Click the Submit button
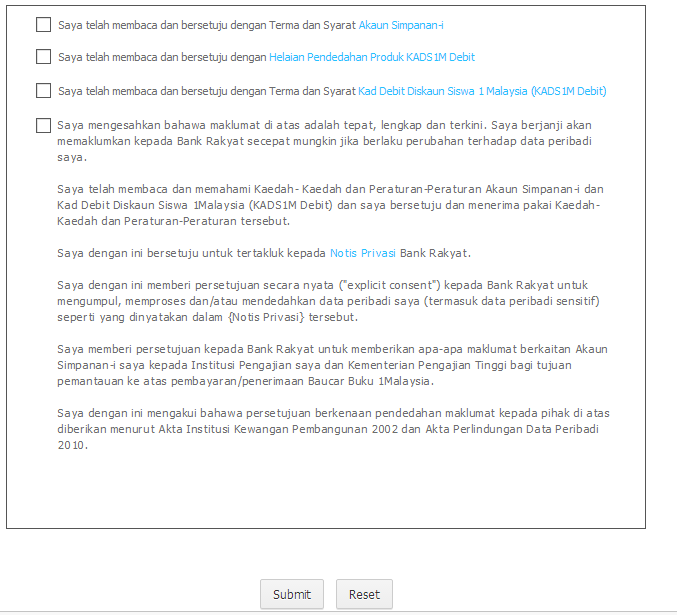 pos(292,594)
